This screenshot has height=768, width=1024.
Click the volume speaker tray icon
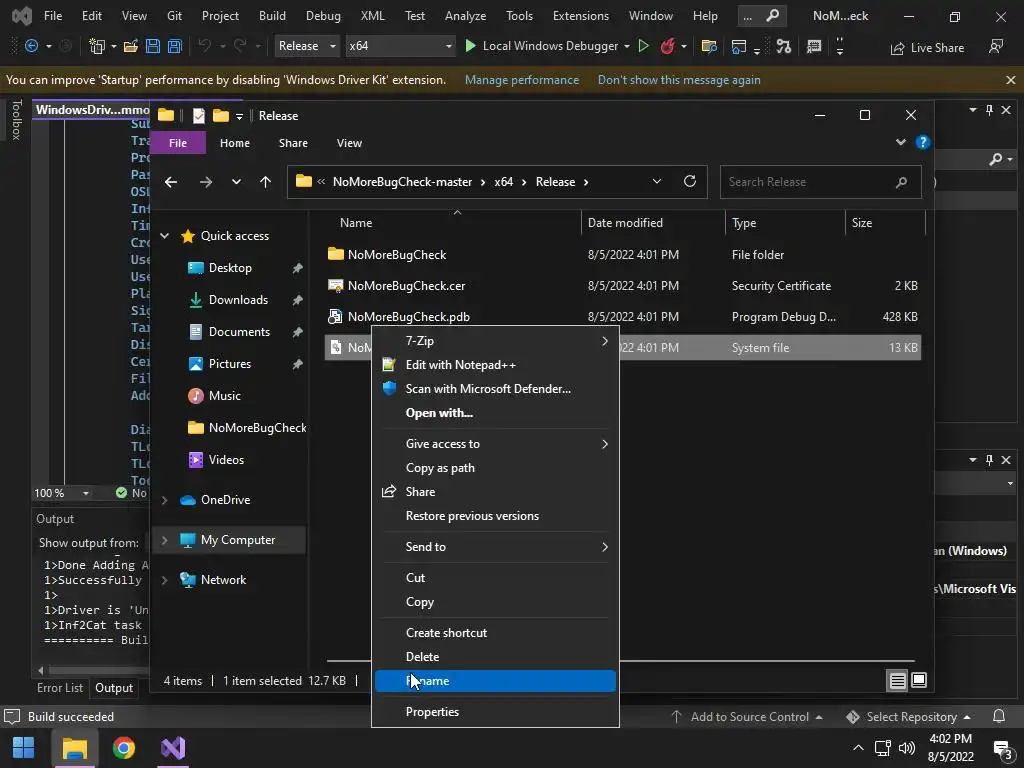pyautogui.click(x=906, y=748)
